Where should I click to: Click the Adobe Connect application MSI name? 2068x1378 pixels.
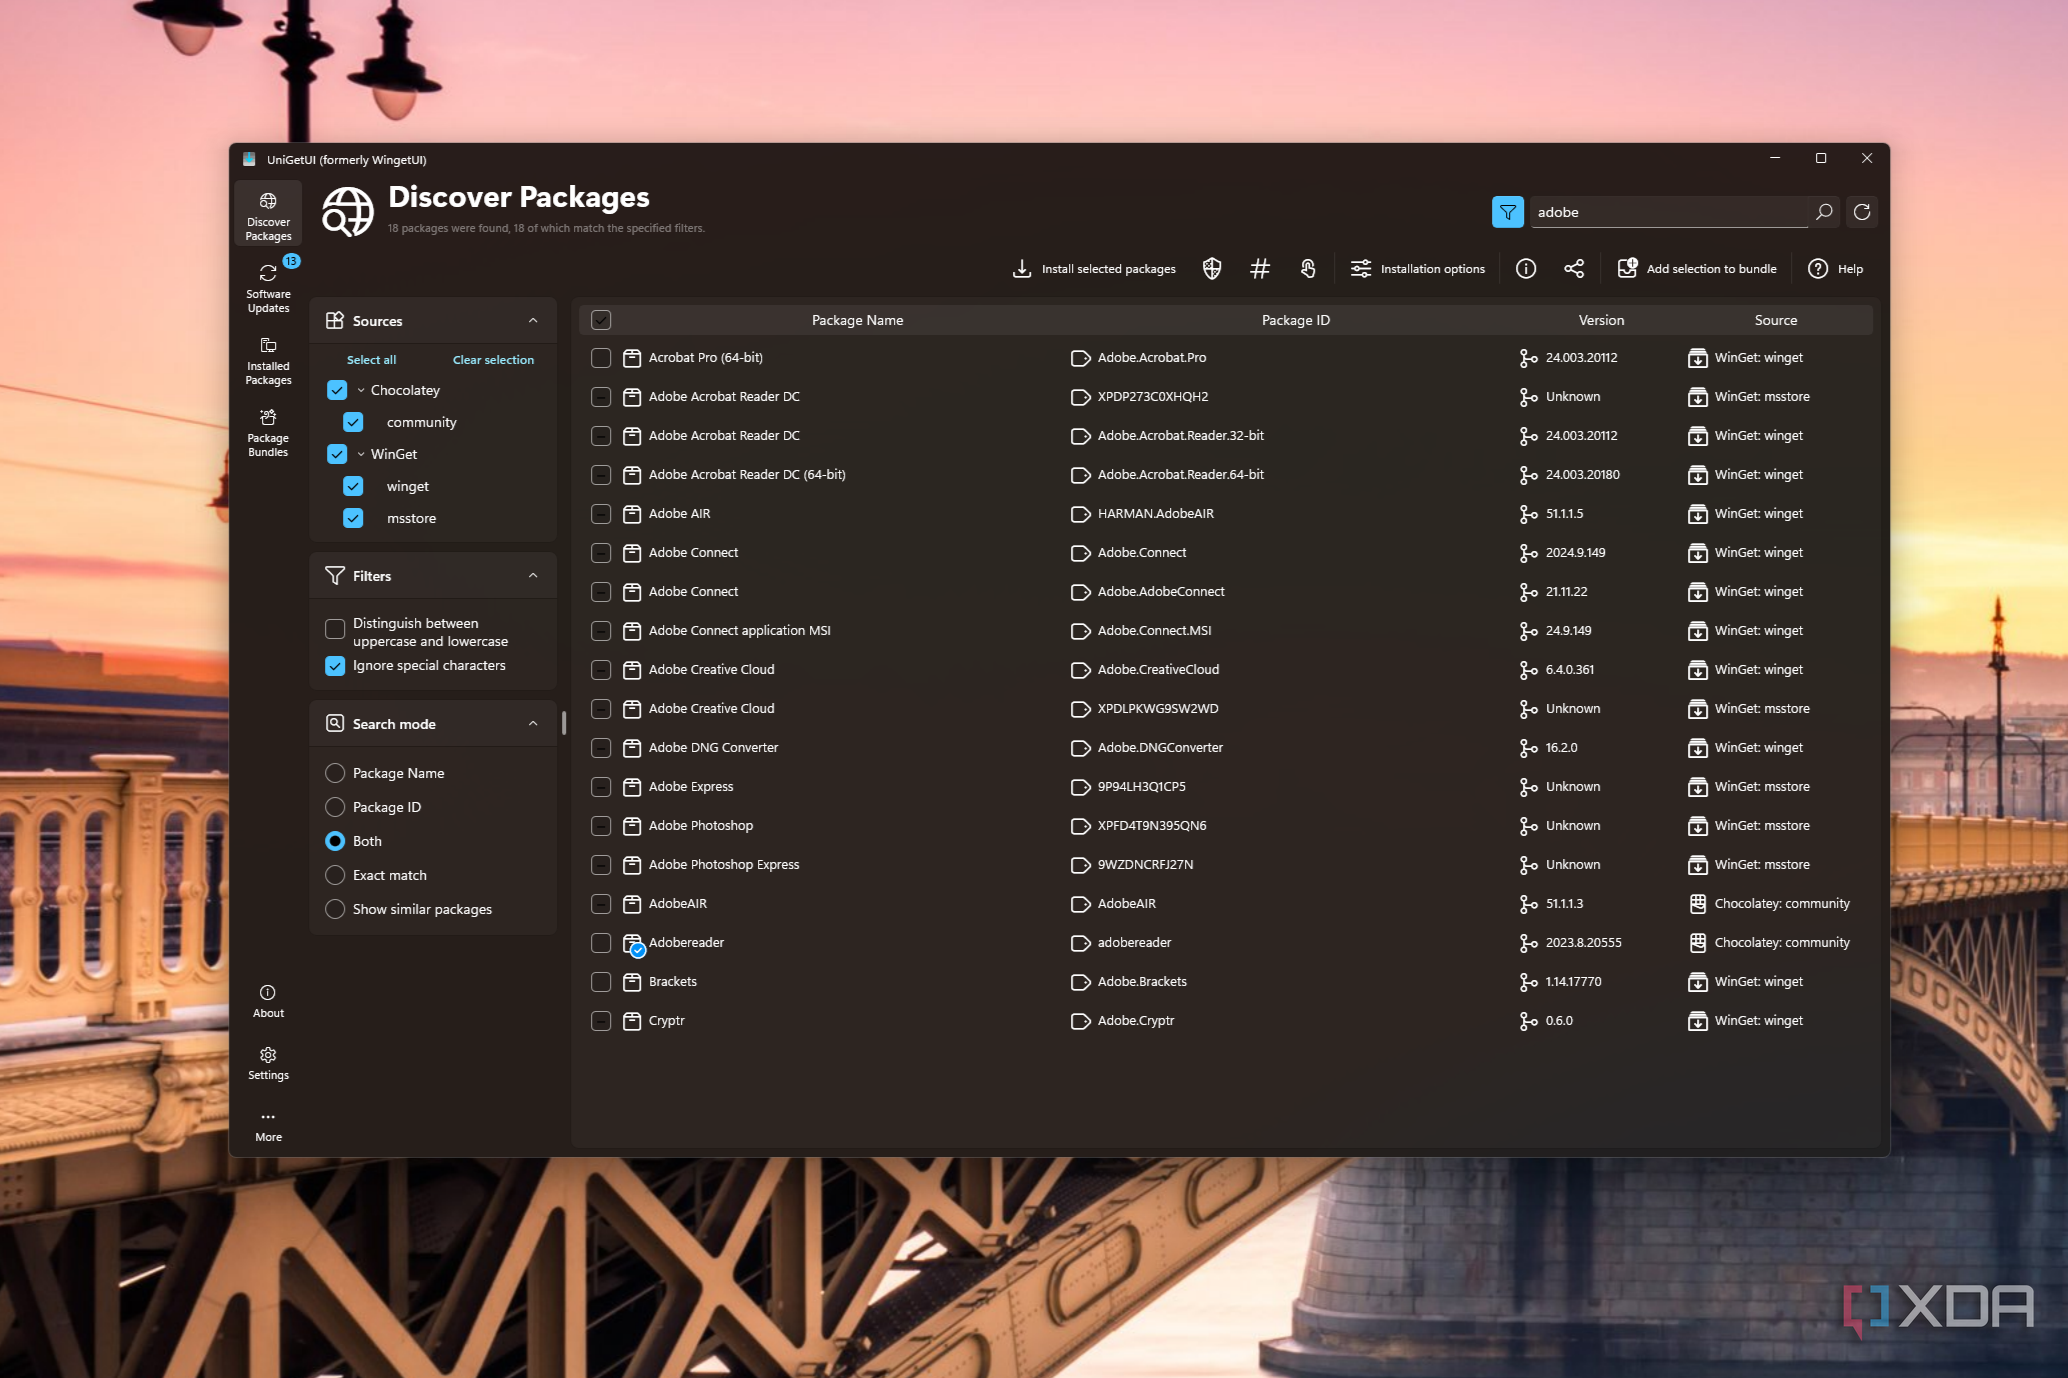[x=739, y=630]
